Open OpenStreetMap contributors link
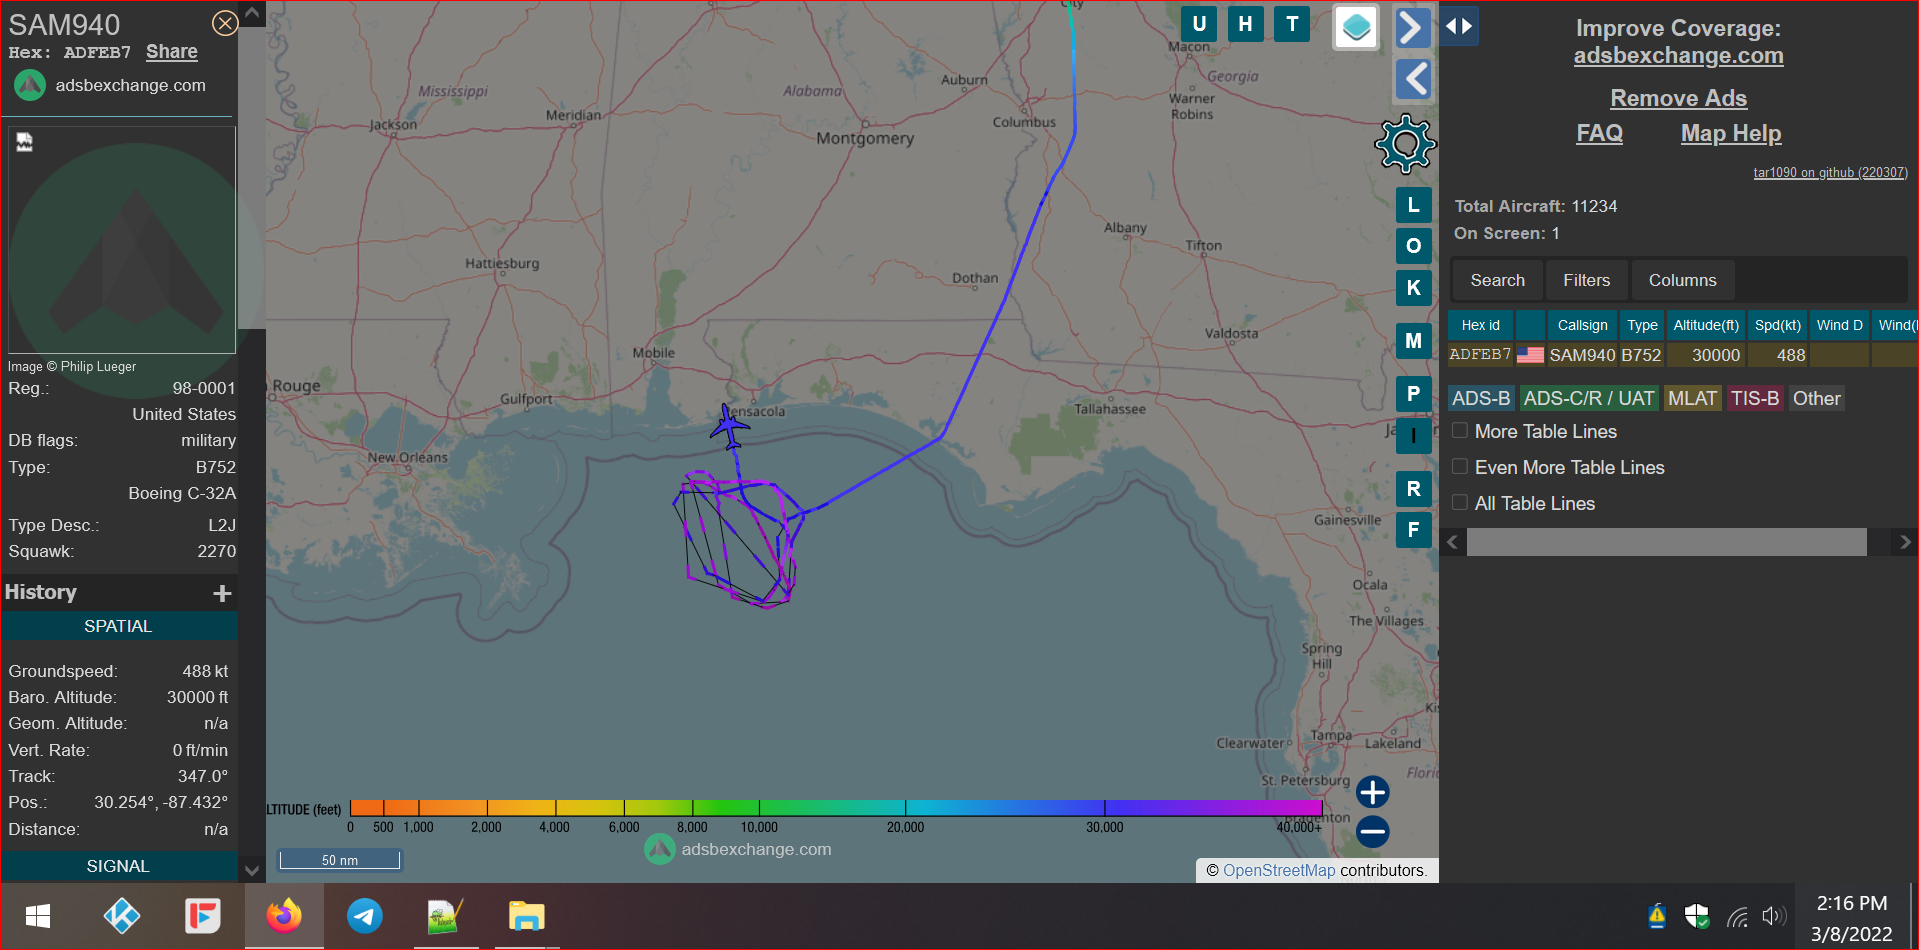The height and width of the screenshot is (950, 1919). click(1278, 870)
